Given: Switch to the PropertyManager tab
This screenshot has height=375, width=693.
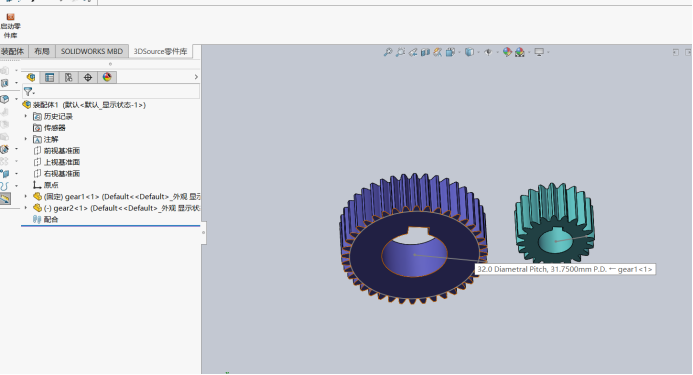Looking at the screenshot, I should coord(50,77).
